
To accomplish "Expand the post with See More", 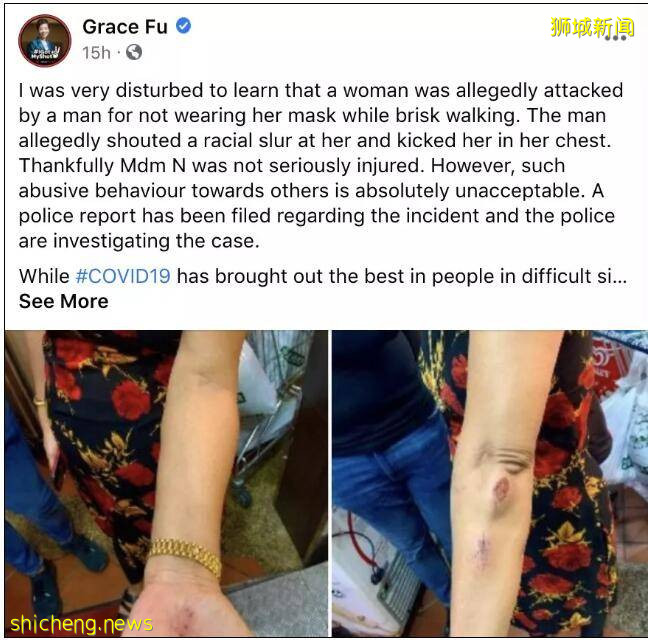I will [x=64, y=301].
